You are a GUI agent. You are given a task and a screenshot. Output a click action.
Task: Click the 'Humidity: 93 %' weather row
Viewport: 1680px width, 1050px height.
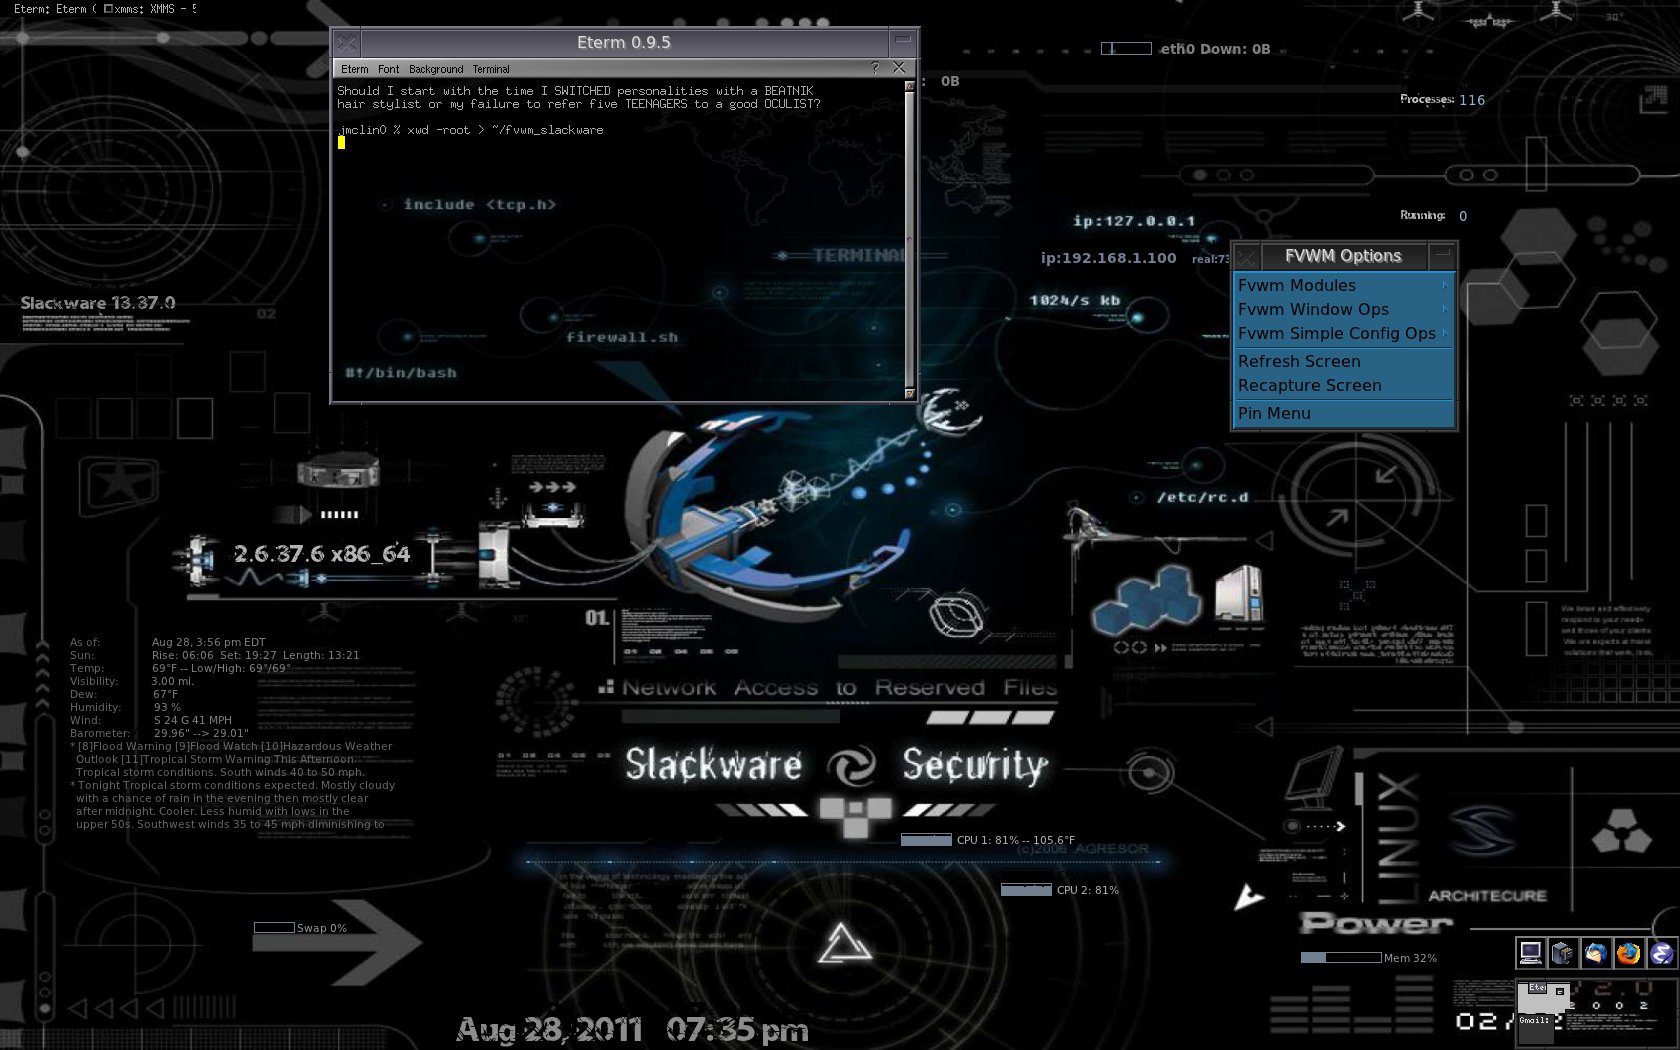126,707
